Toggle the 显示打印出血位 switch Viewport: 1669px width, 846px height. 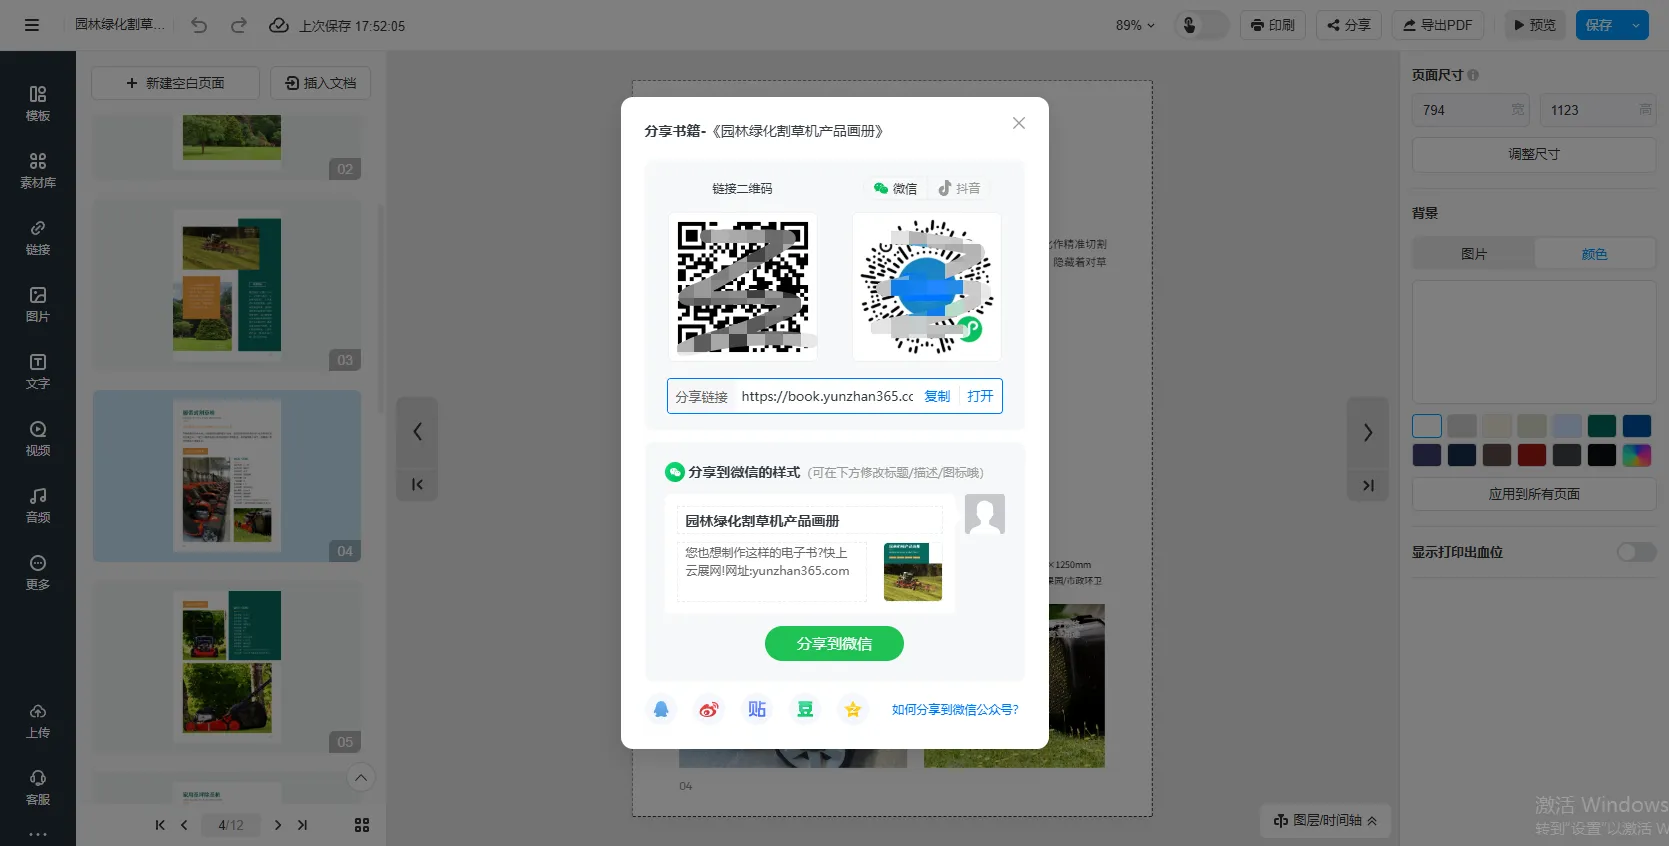coord(1636,552)
